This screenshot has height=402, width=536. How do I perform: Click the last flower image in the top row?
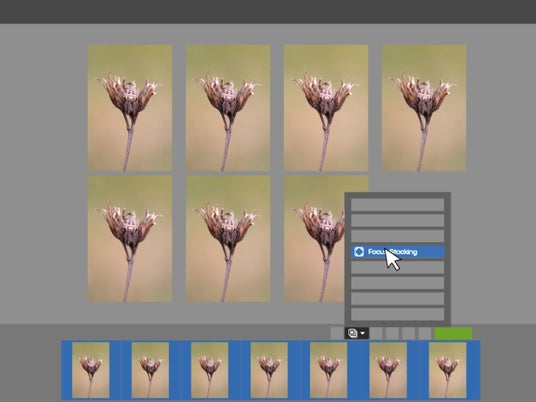[x=424, y=108]
